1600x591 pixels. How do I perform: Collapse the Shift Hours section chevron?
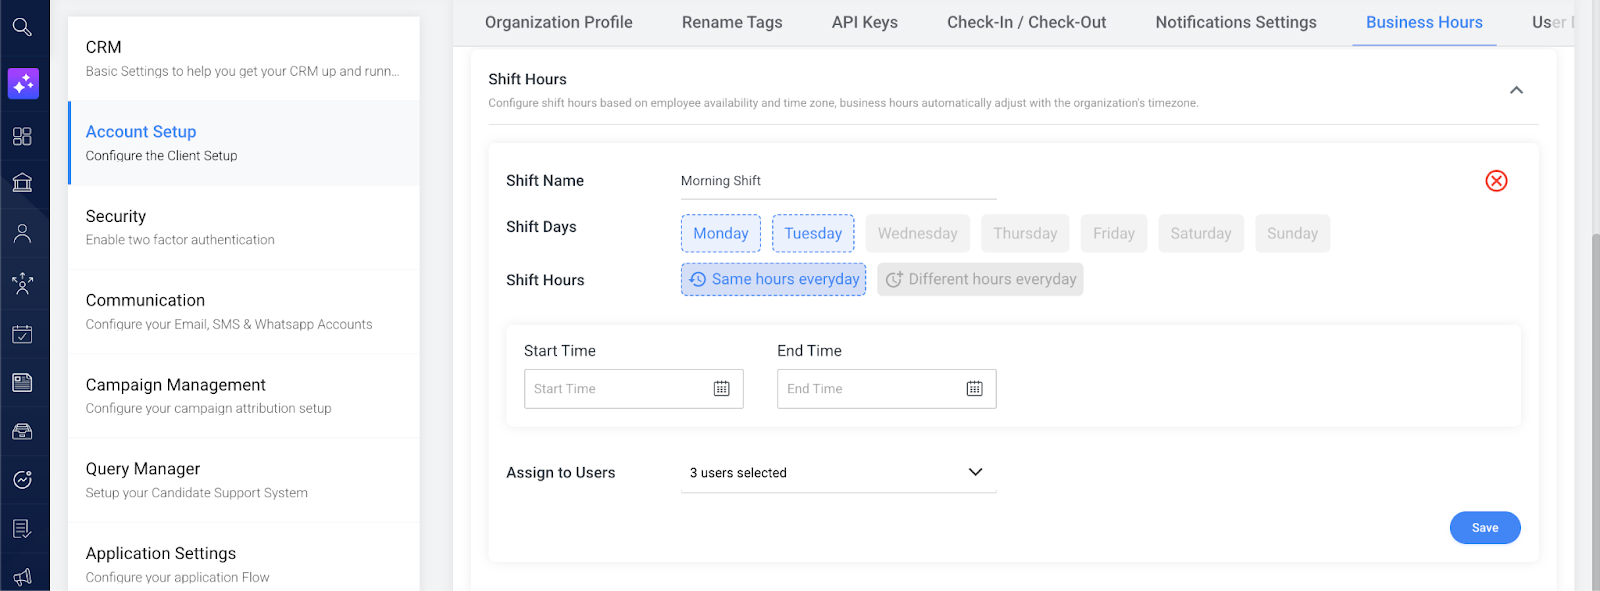point(1516,90)
